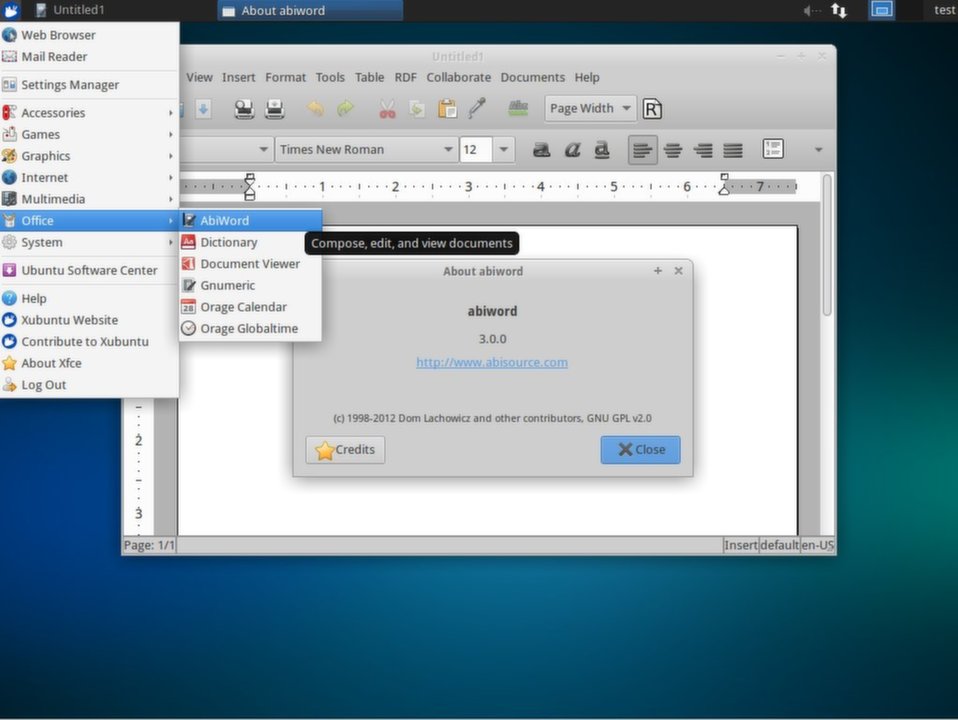Open Dictionary from the Office submenu
Image resolution: width=958 pixels, height=720 pixels.
[x=250, y=243]
